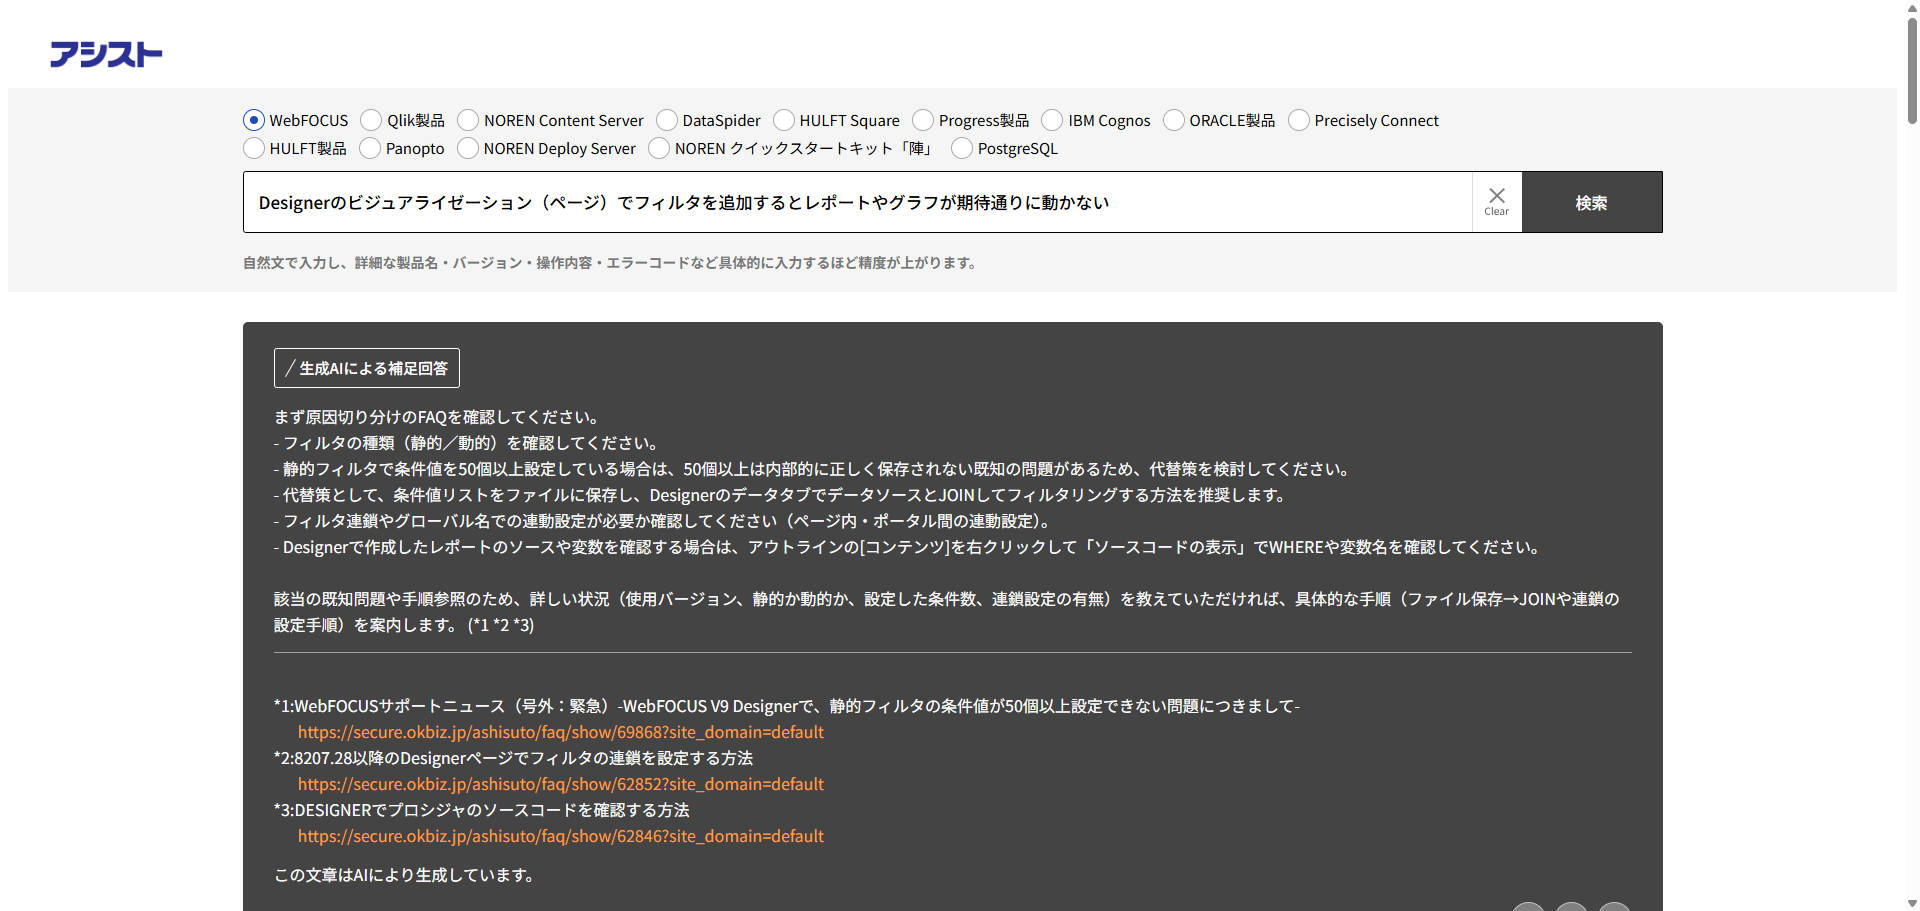Pick the DataSpider product radio

click(x=667, y=120)
